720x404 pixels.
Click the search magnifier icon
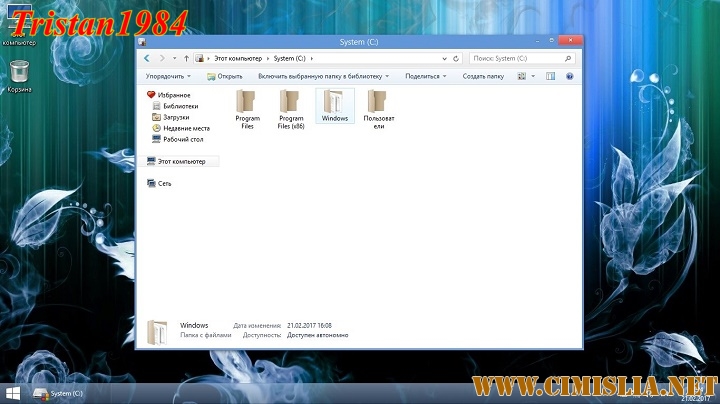coord(568,58)
